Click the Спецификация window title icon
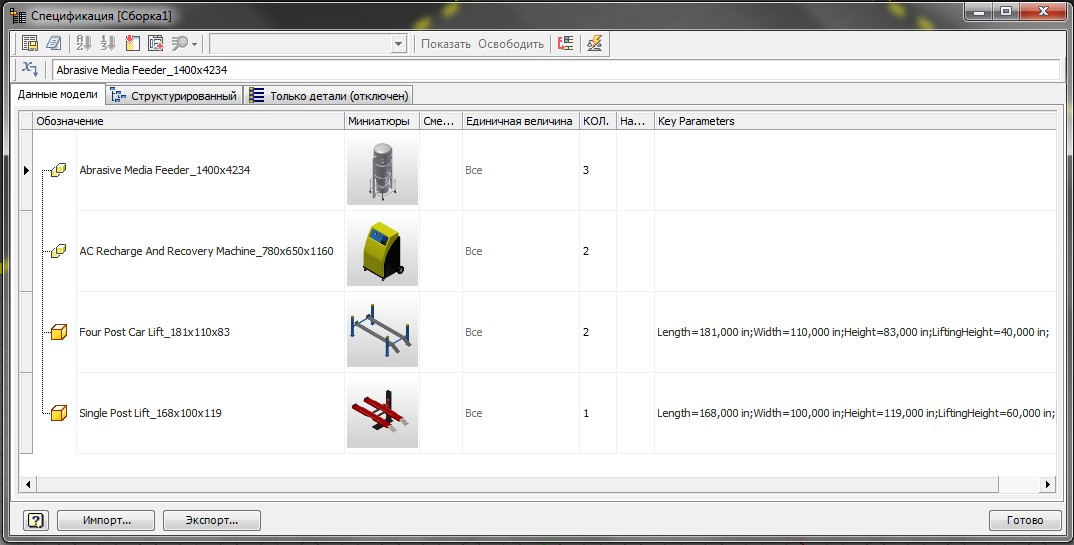This screenshot has width=1074, height=545. pos(18,16)
